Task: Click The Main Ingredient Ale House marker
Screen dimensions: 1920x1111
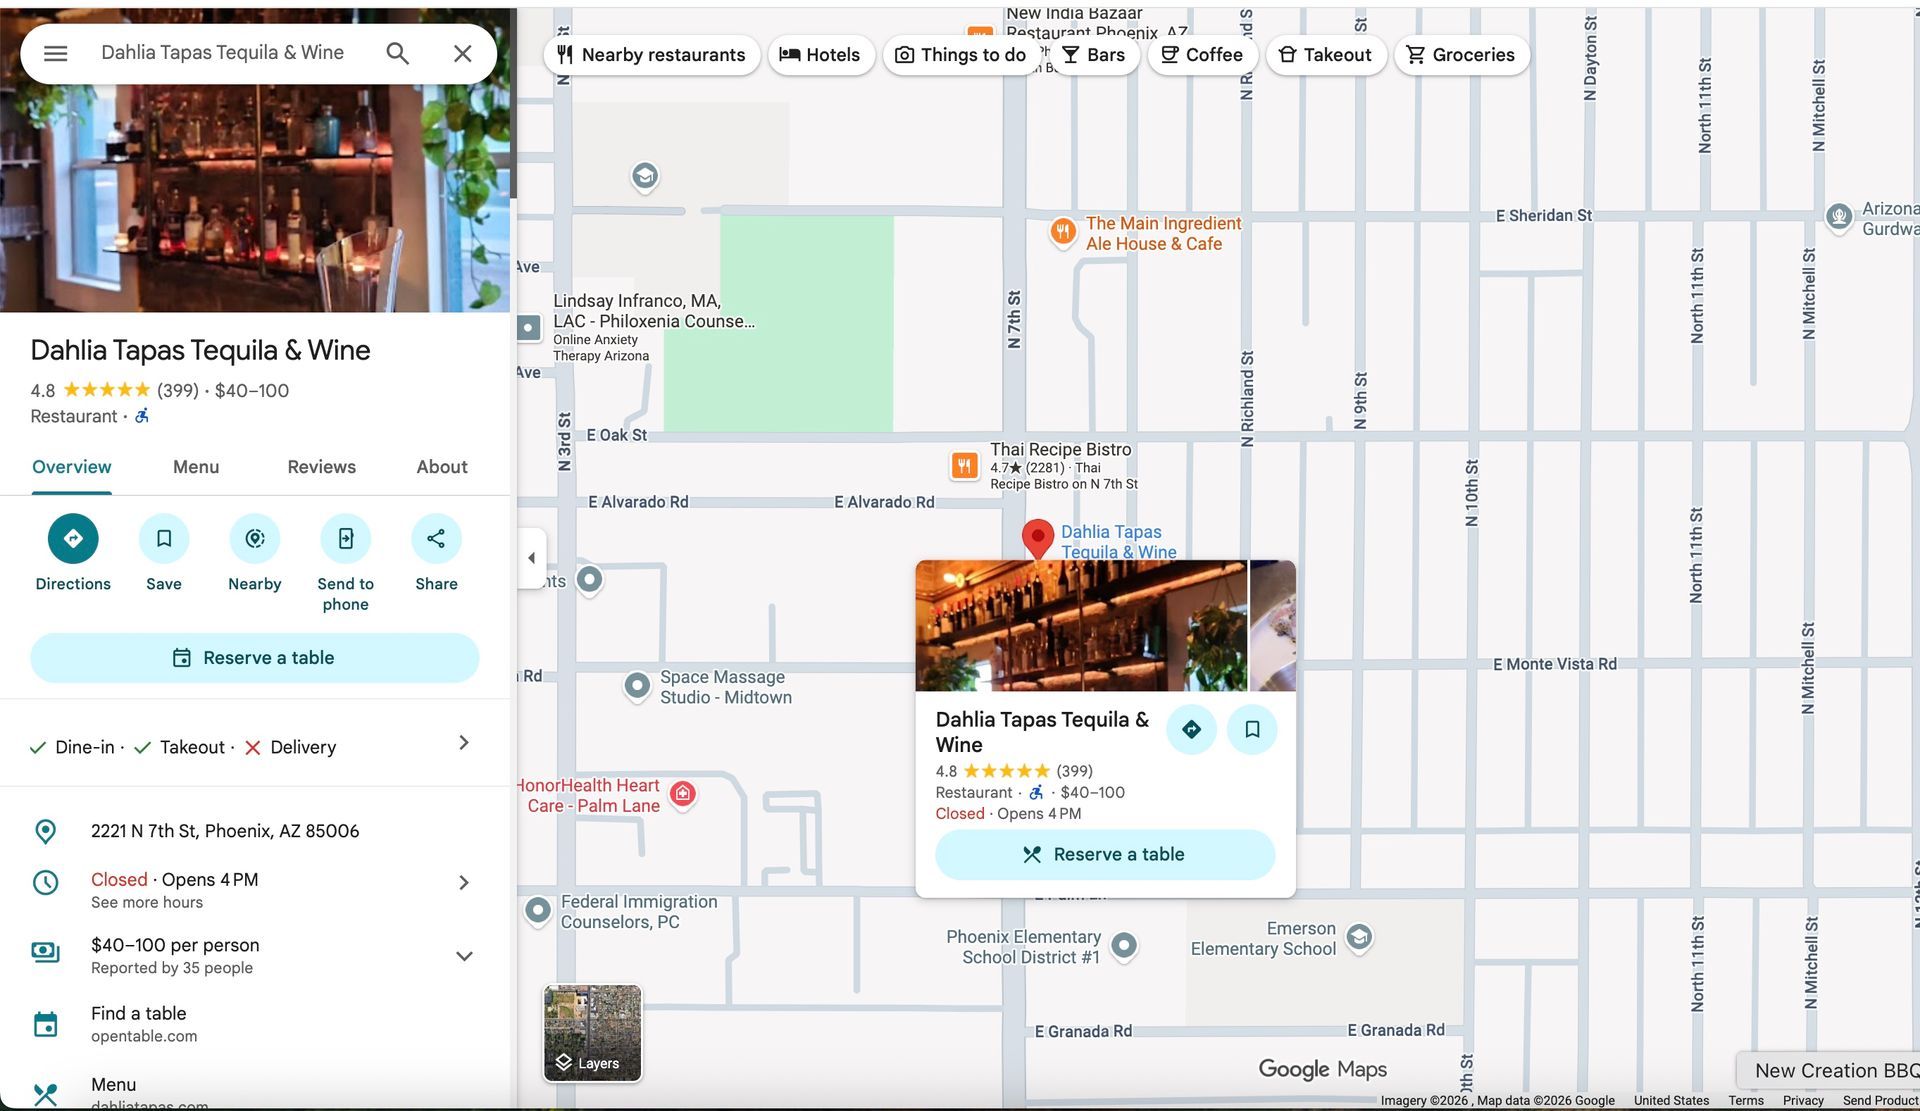Action: coord(1062,233)
